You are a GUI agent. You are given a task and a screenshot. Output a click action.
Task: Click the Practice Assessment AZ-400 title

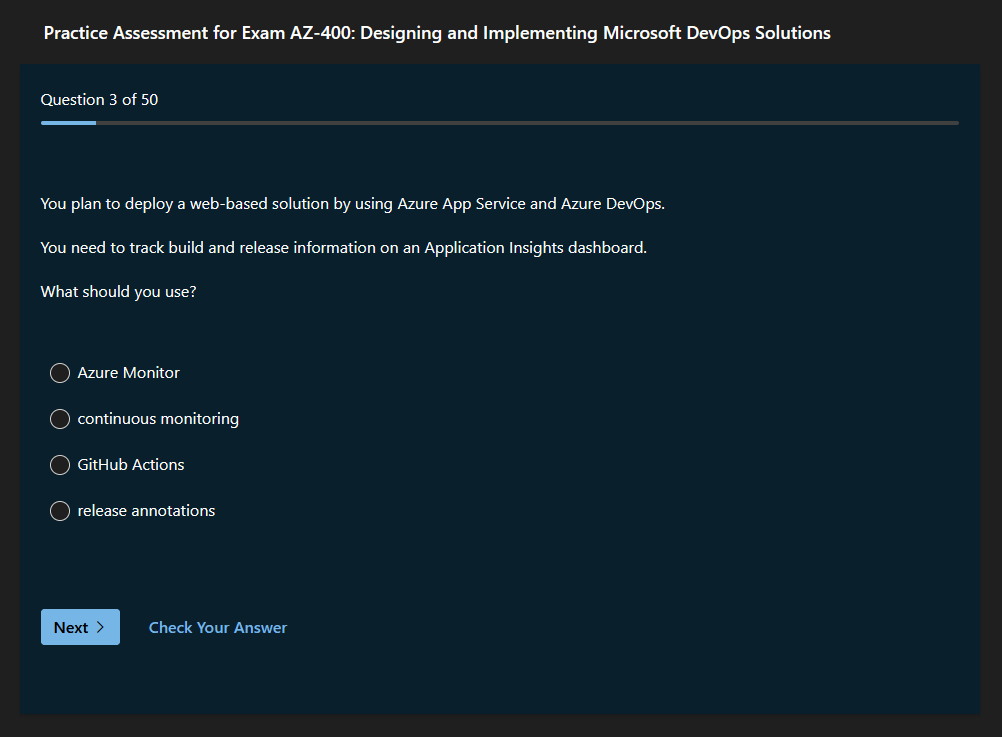coord(437,33)
